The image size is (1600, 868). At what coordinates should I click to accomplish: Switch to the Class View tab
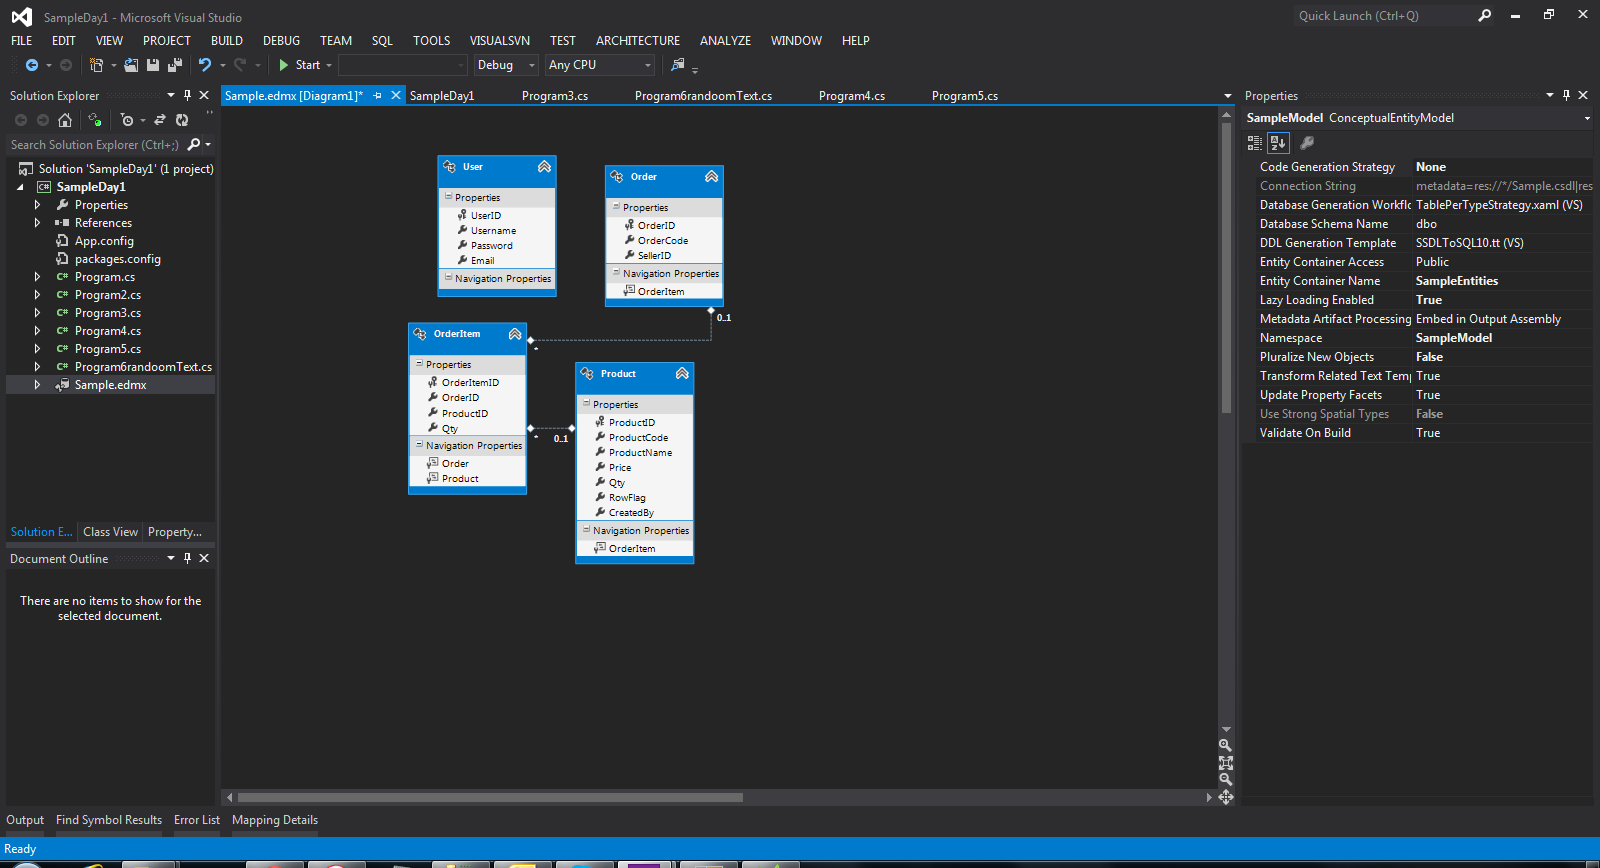111,532
